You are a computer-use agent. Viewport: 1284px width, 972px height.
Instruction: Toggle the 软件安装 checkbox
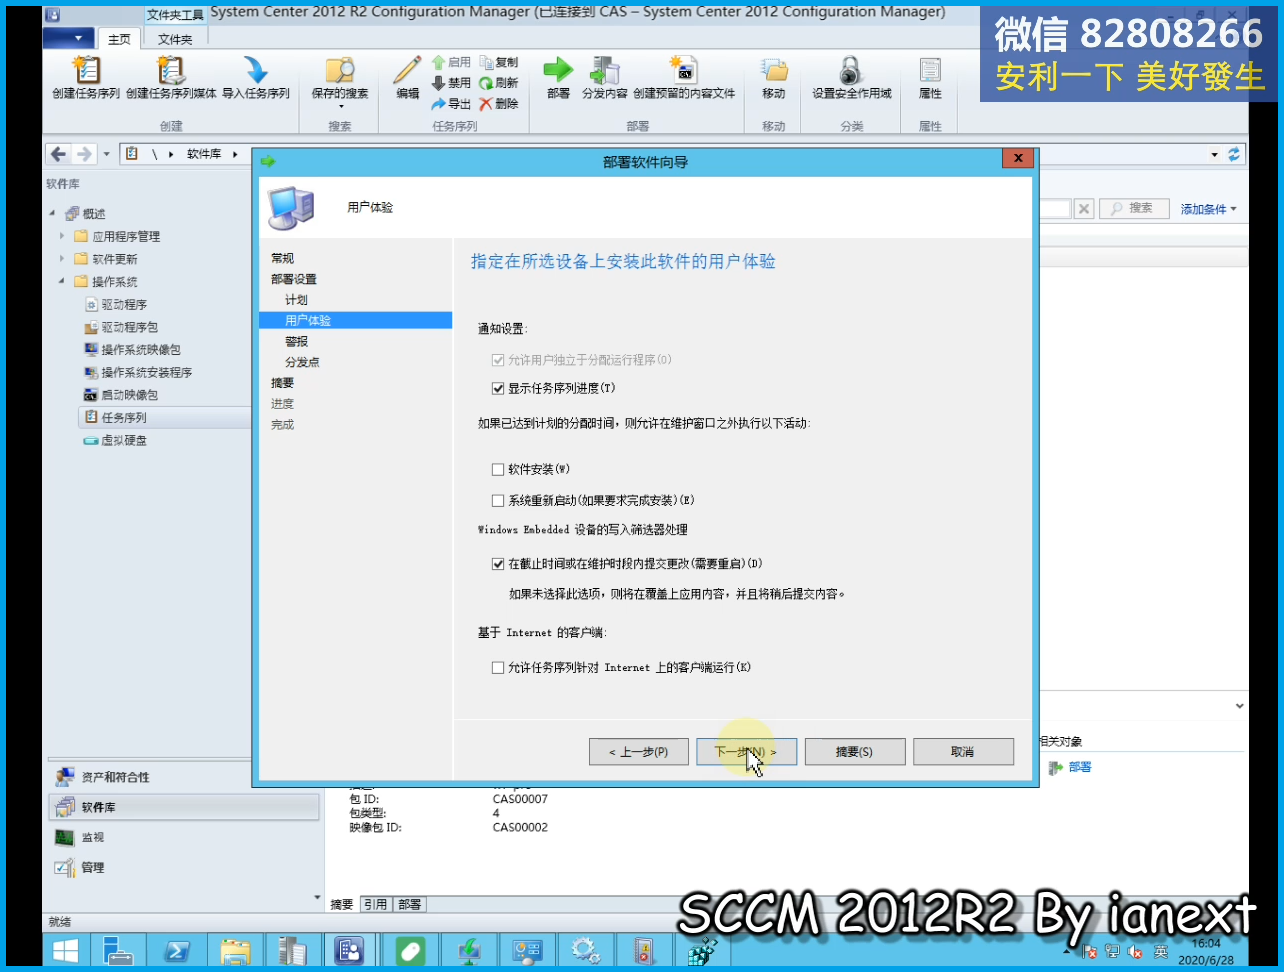pos(498,469)
